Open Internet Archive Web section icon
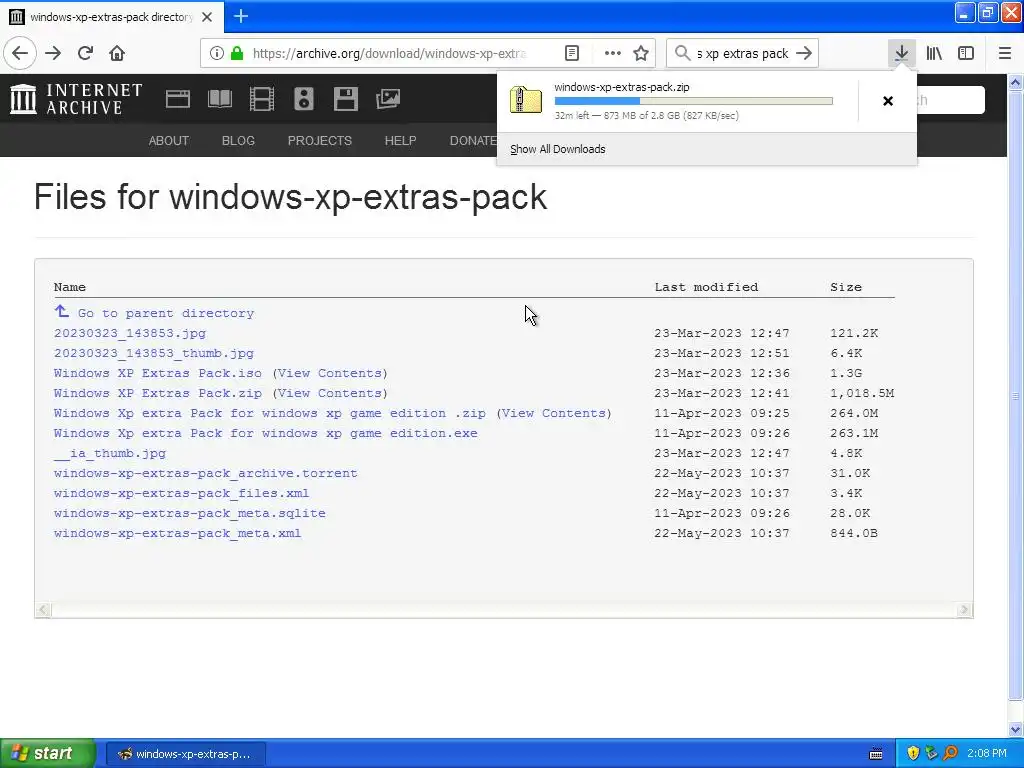The width and height of the screenshot is (1024, 768). (x=178, y=99)
